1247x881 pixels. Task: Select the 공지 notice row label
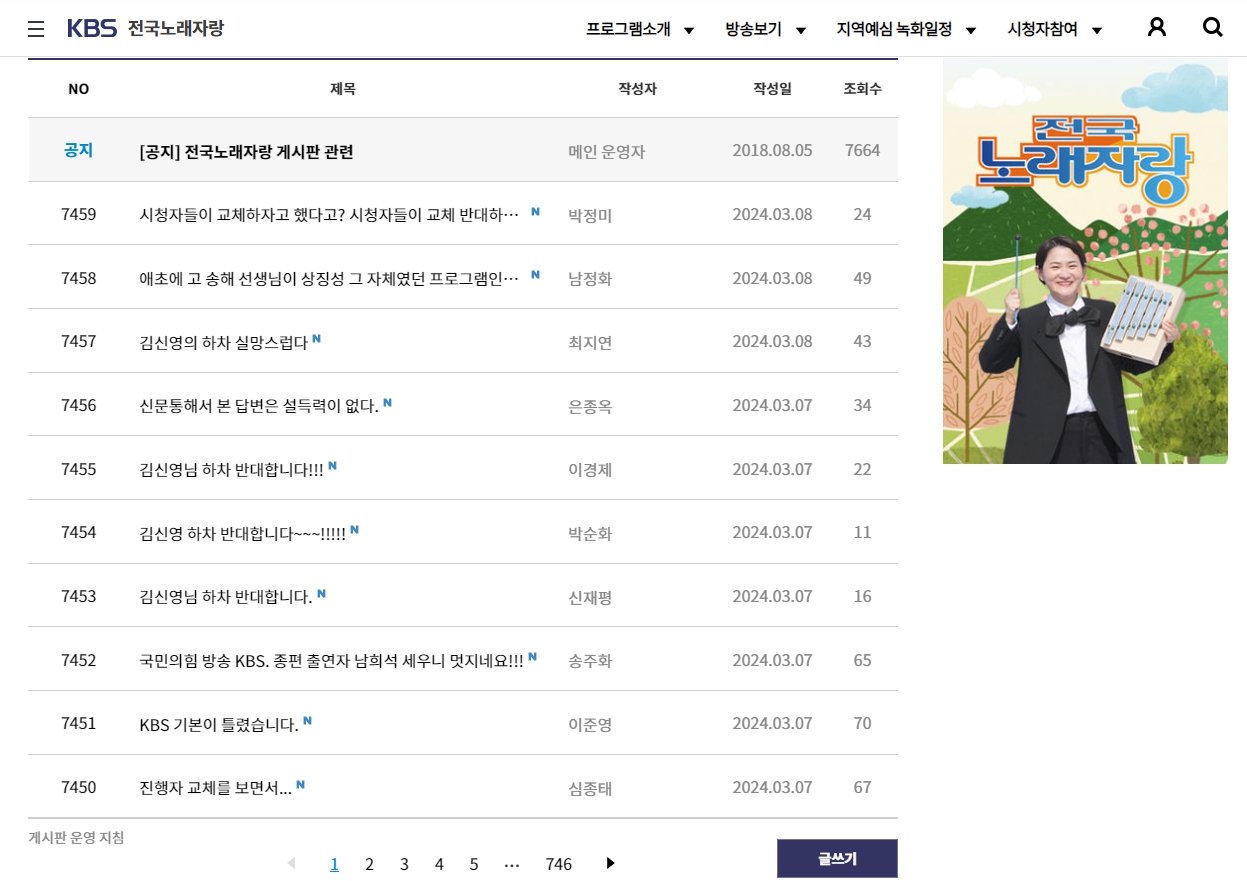(79, 150)
